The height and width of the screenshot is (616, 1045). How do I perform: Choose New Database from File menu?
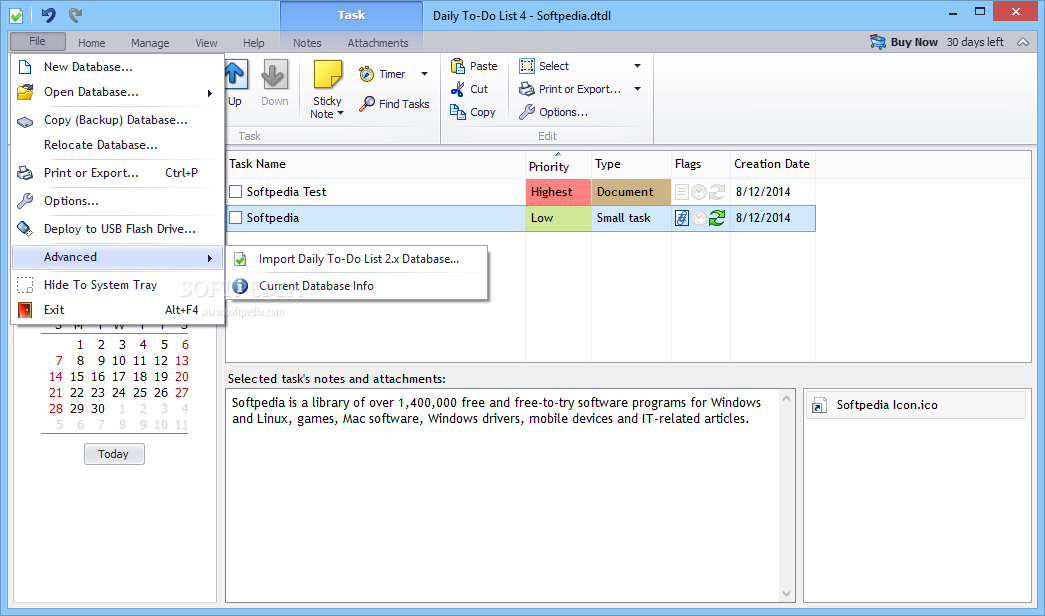(x=117, y=67)
